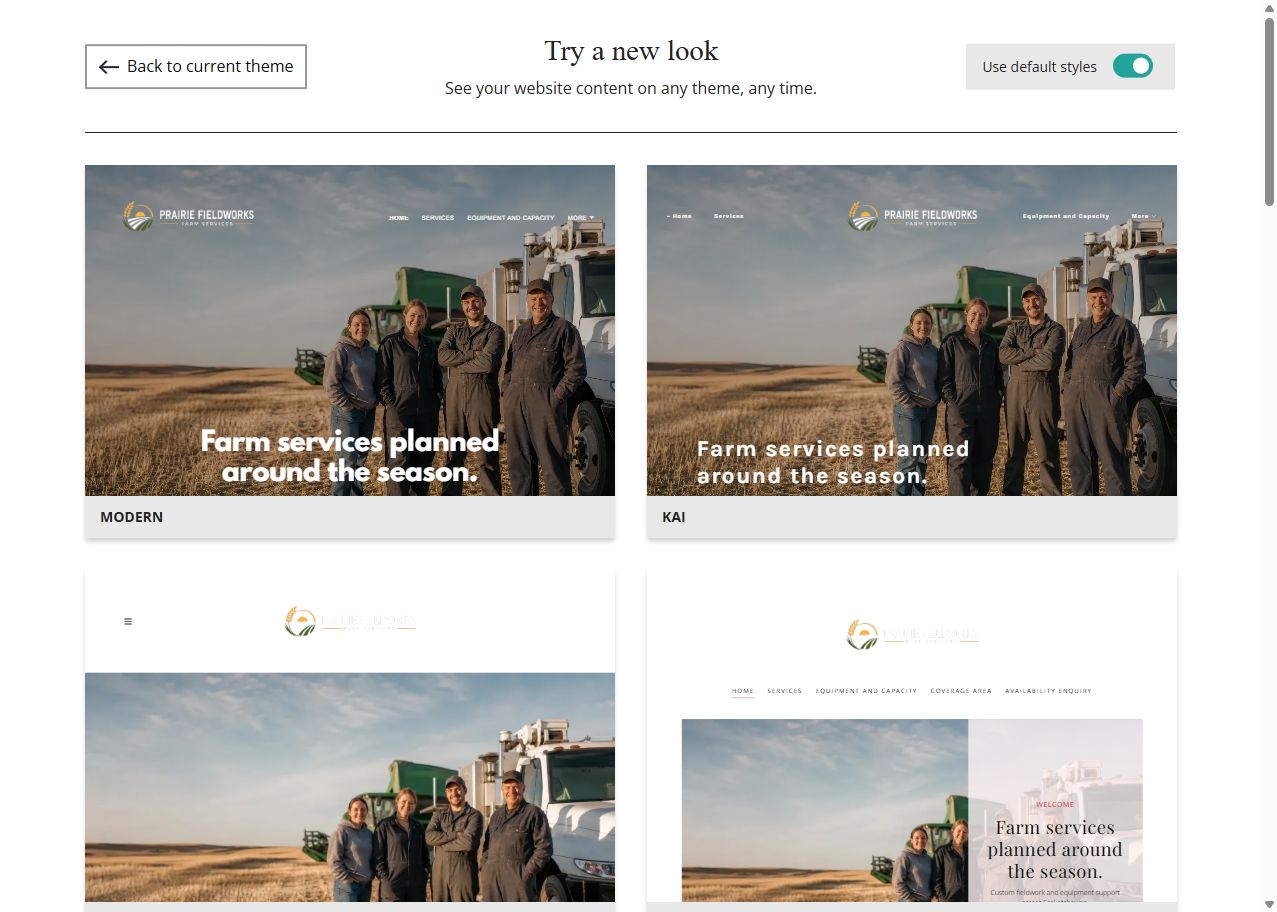
Task: Click Services nav item in Modern preview
Action: click(438, 217)
